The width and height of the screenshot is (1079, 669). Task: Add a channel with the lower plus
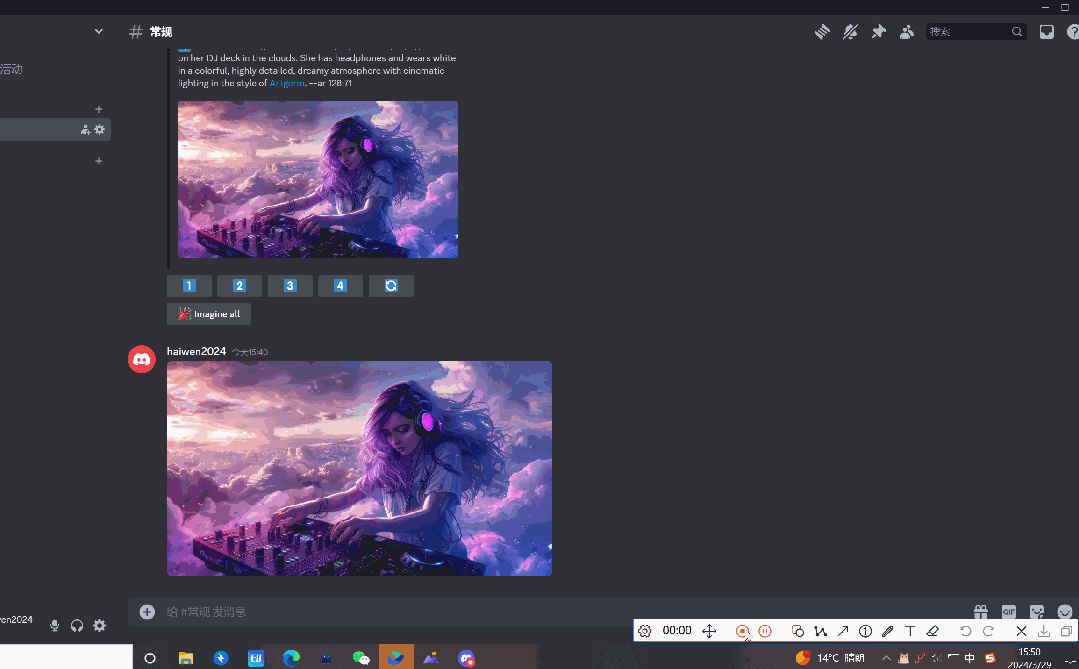coord(98,161)
